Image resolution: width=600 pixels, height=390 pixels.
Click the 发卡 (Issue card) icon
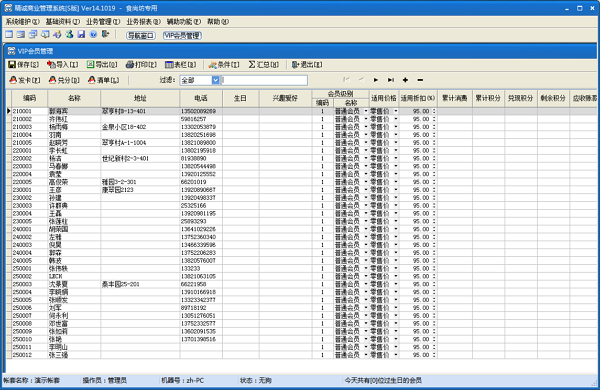point(13,80)
